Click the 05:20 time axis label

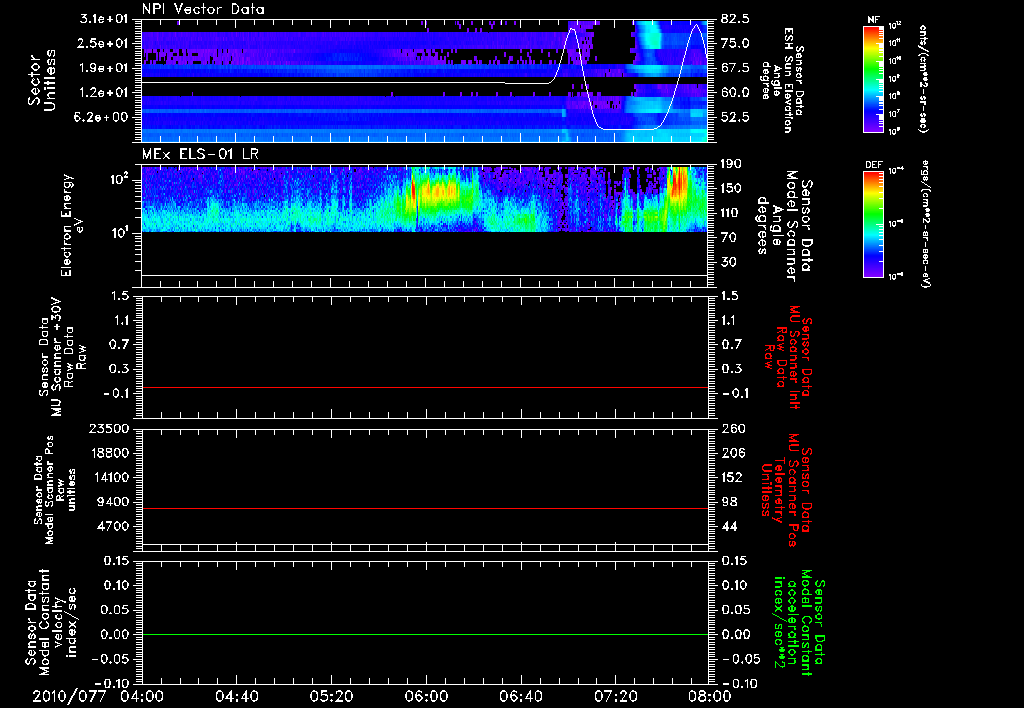[x=331, y=696]
